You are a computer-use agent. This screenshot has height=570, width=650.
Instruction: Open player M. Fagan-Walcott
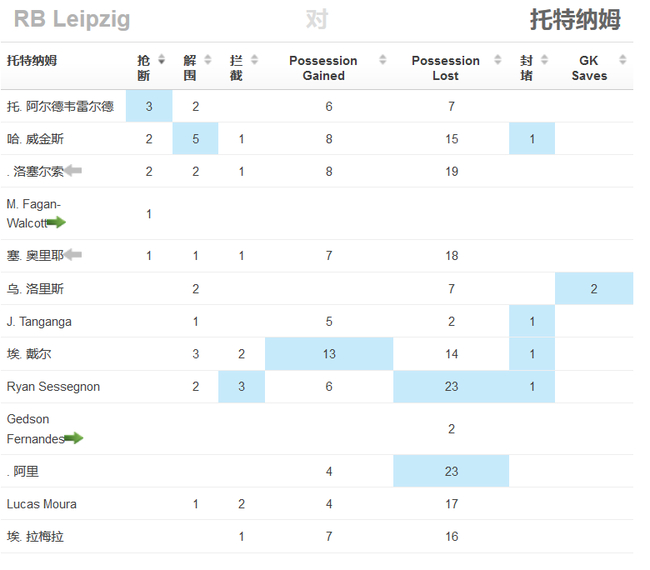34,213
